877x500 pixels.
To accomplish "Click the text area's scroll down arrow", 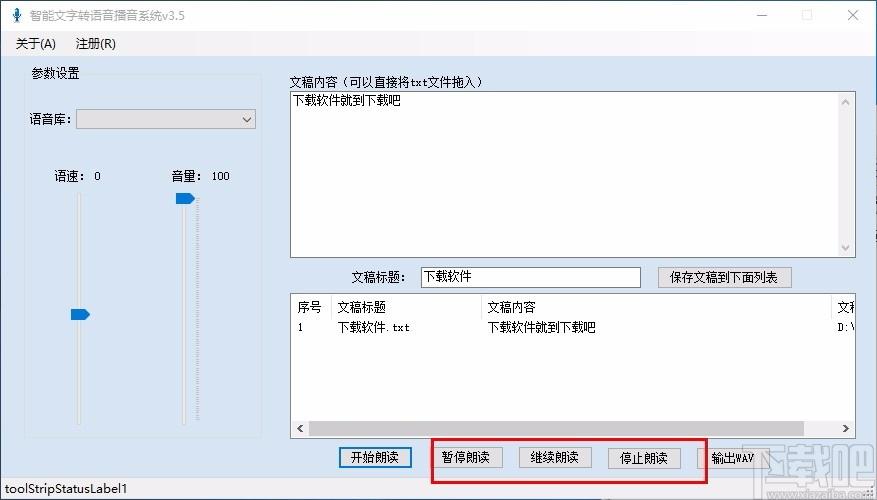I will coord(845,248).
